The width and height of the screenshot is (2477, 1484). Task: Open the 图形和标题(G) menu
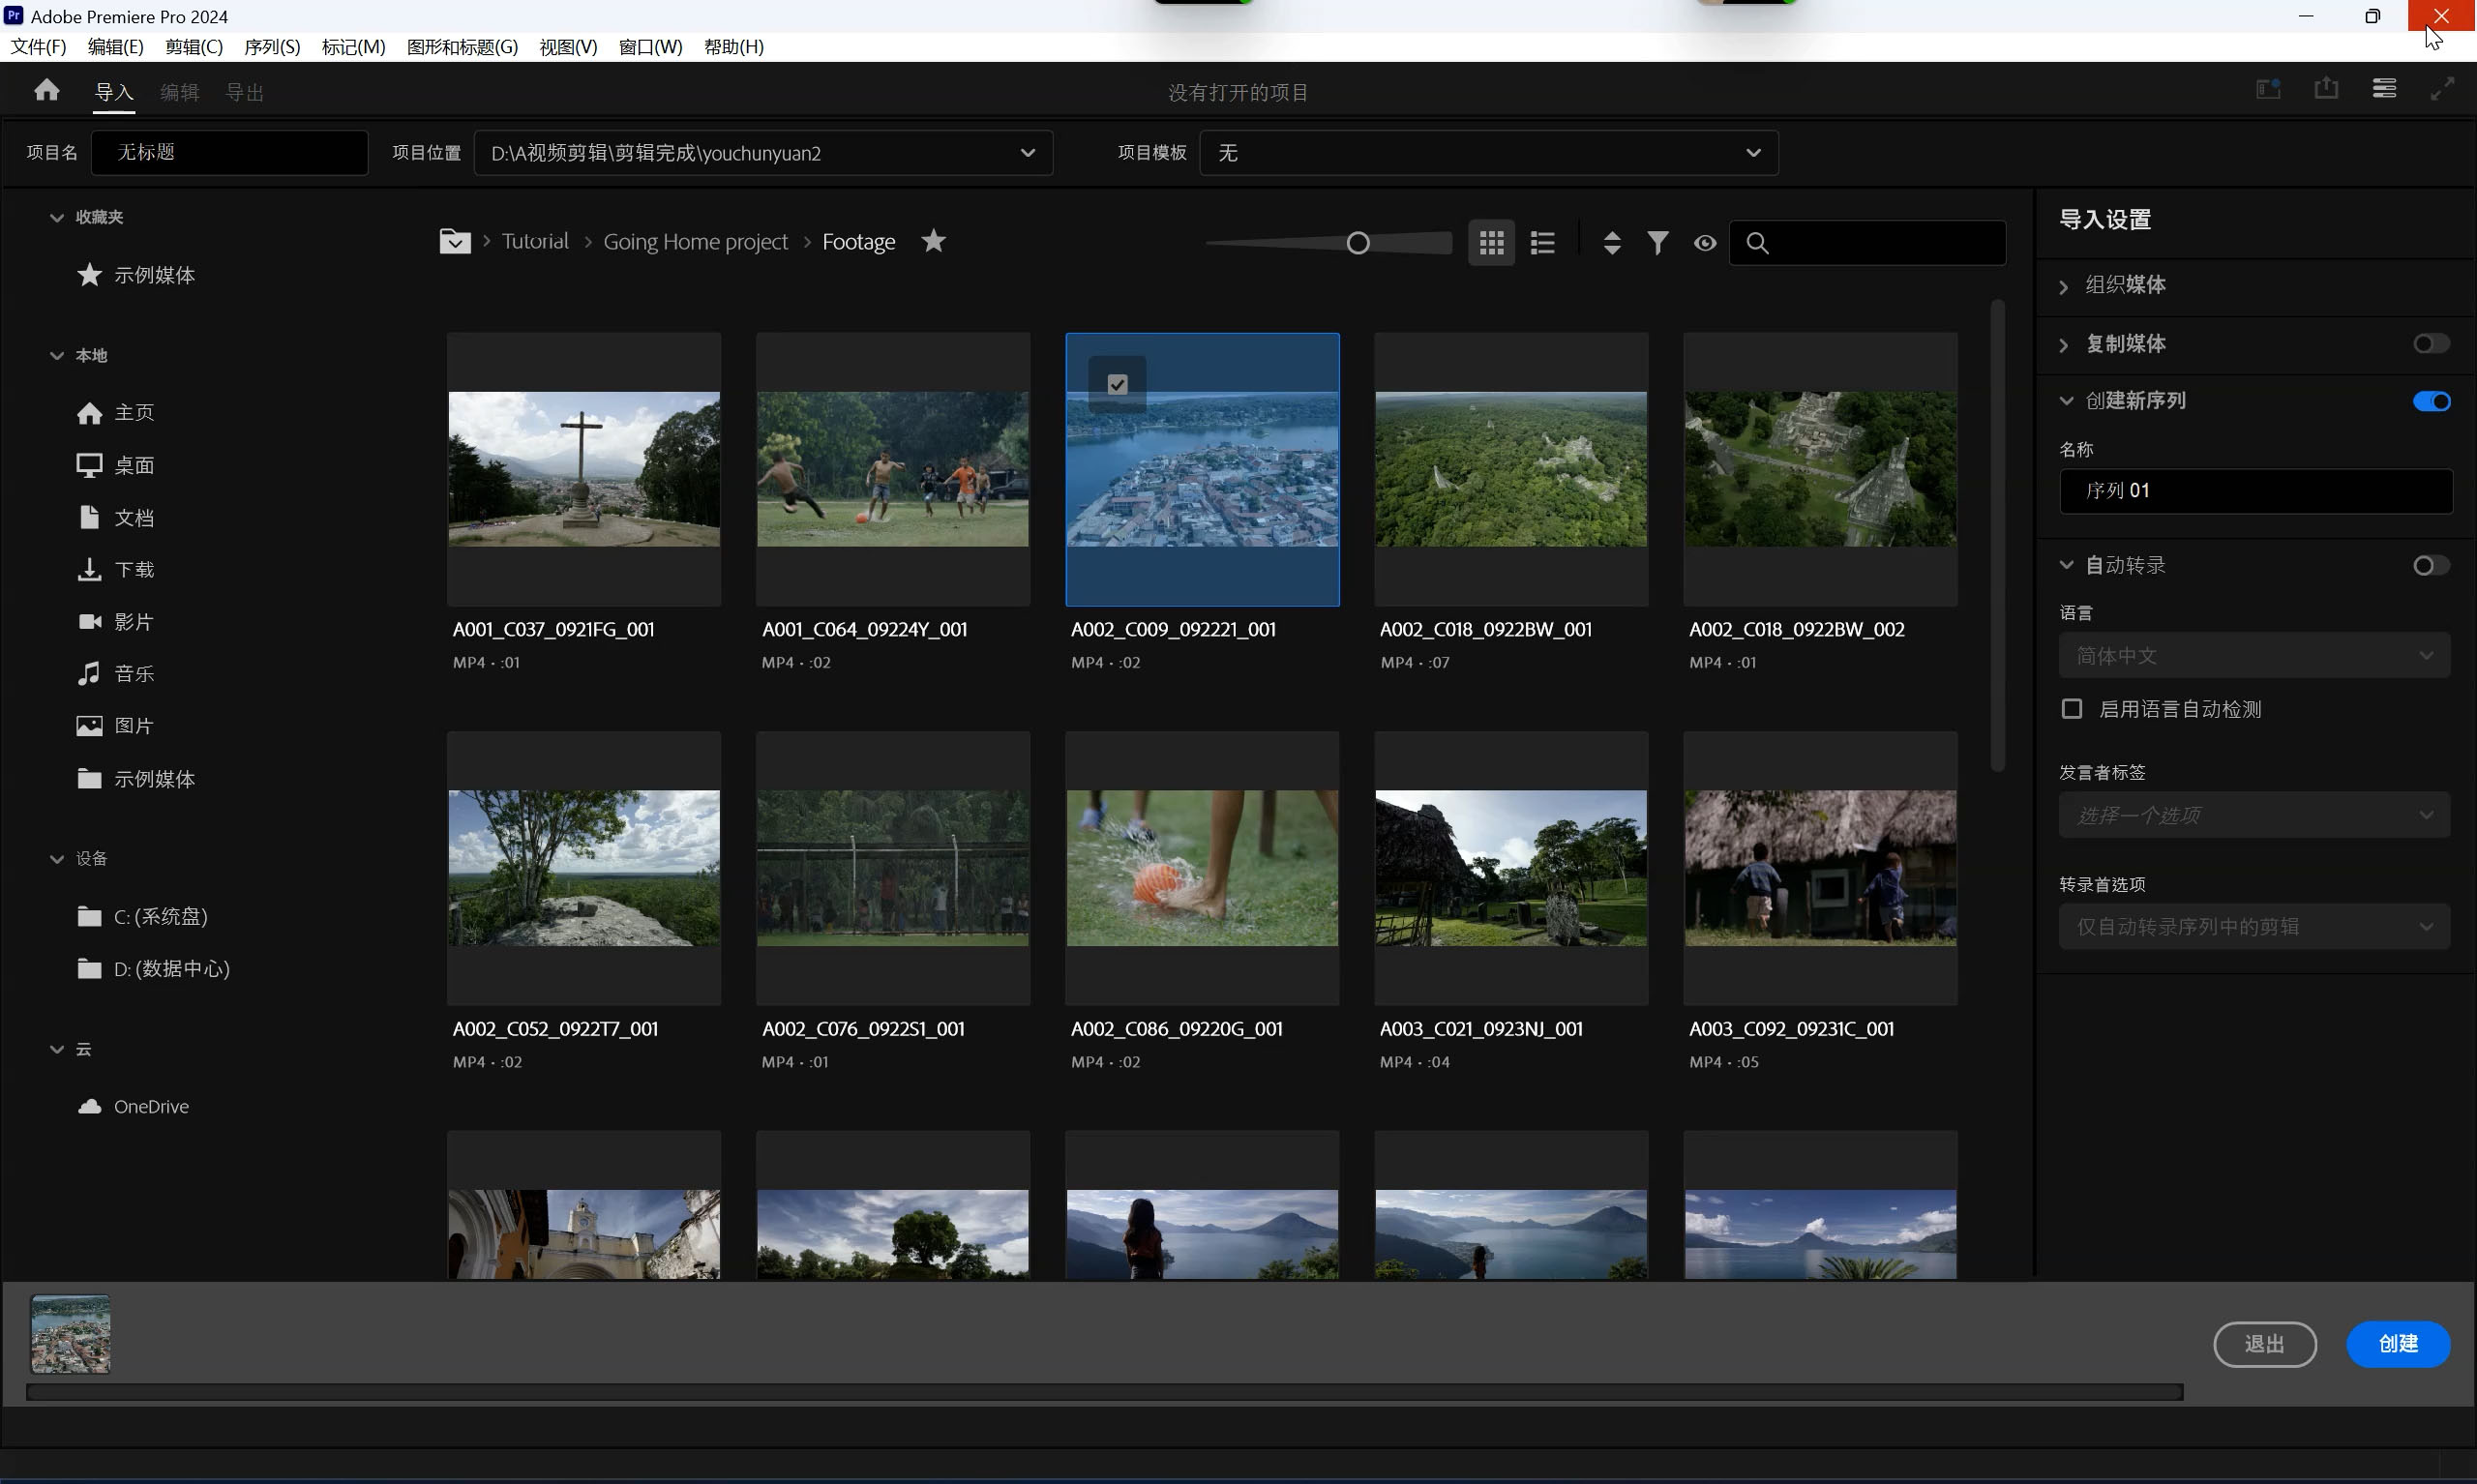tap(462, 47)
